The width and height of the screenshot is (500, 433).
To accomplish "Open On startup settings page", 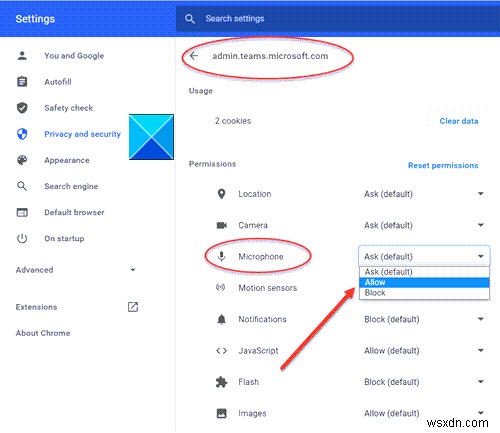I will click(x=64, y=239).
